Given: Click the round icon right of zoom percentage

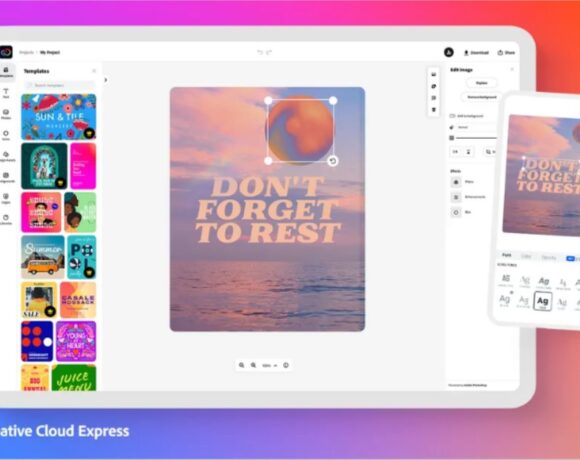Looking at the screenshot, I should tap(286, 365).
